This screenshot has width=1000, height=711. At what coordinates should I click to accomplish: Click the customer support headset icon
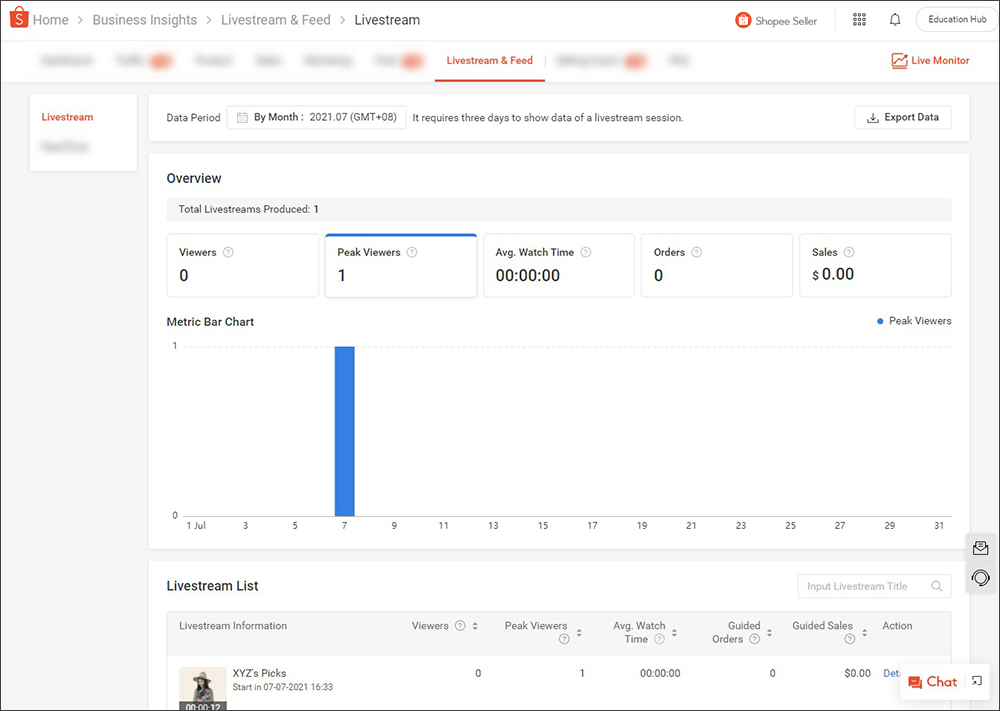(x=980, y=578)
